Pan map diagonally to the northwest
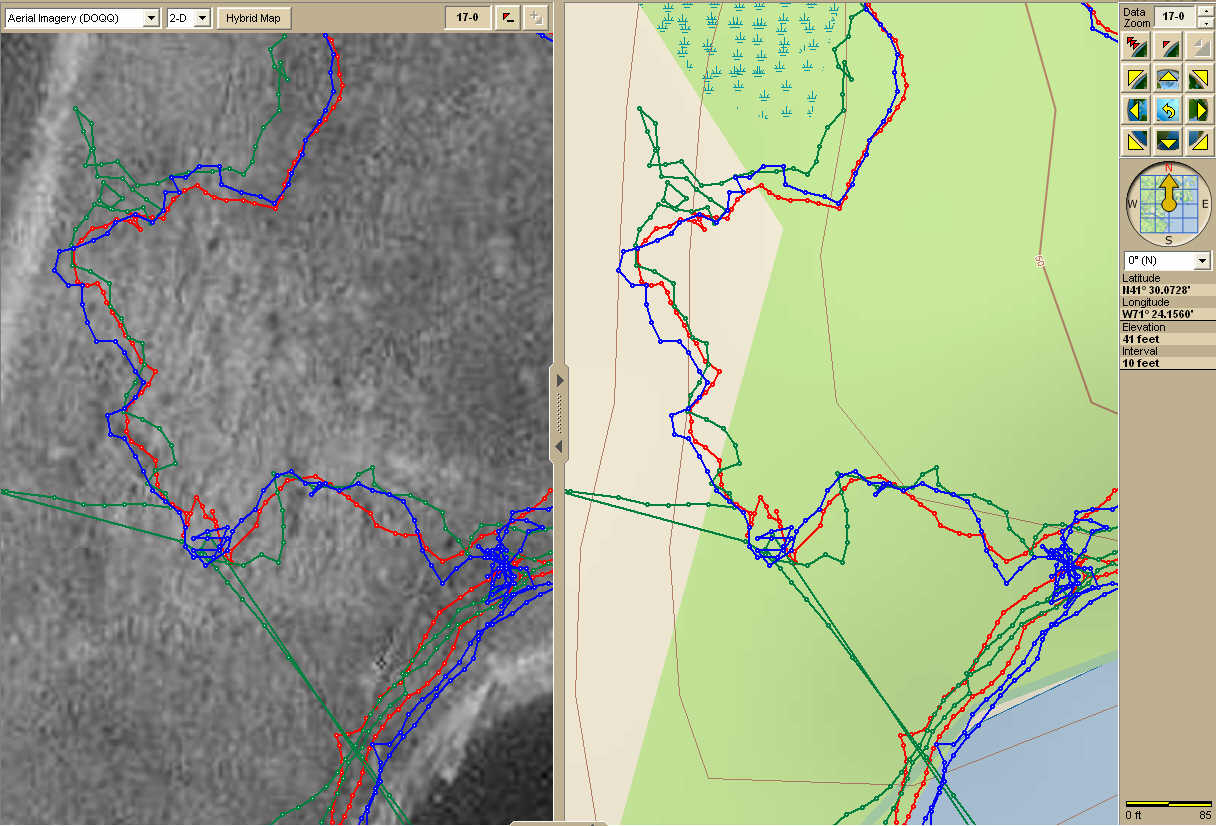Image resolution: width=1216 pixels, height=826 pixels. pos(1136,78)
